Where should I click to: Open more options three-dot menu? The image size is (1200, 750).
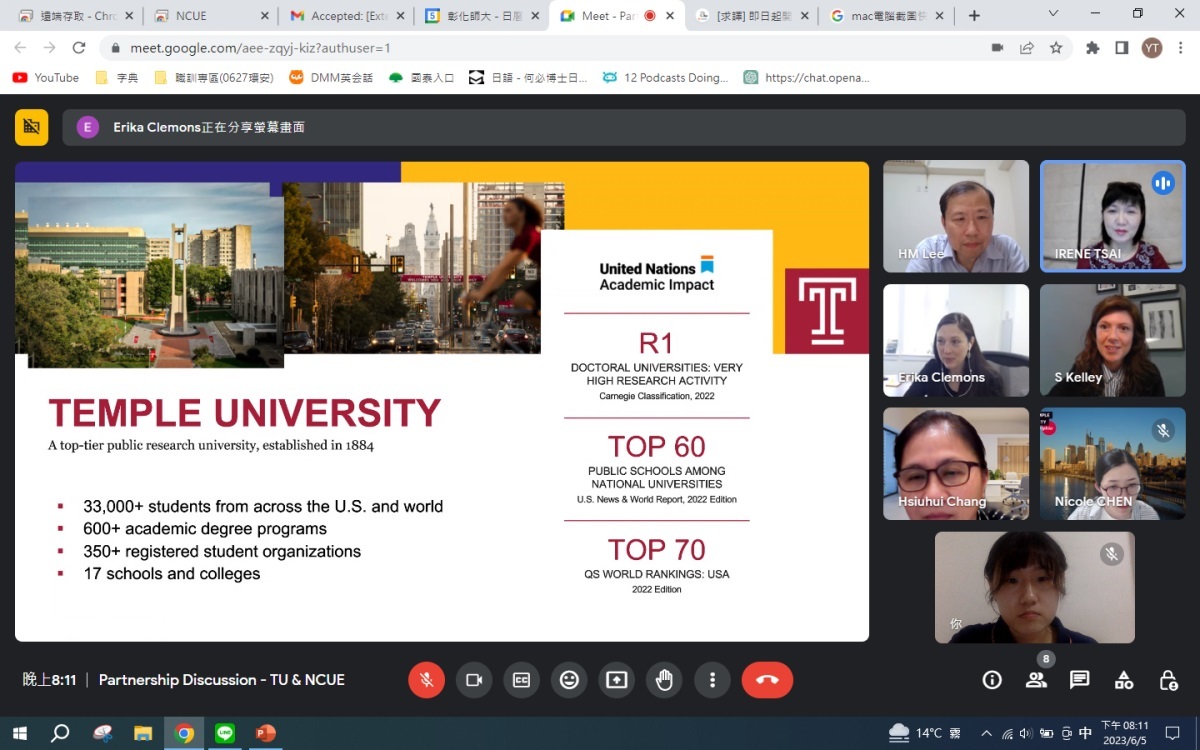pyautogui.click(x=712, y=680)
